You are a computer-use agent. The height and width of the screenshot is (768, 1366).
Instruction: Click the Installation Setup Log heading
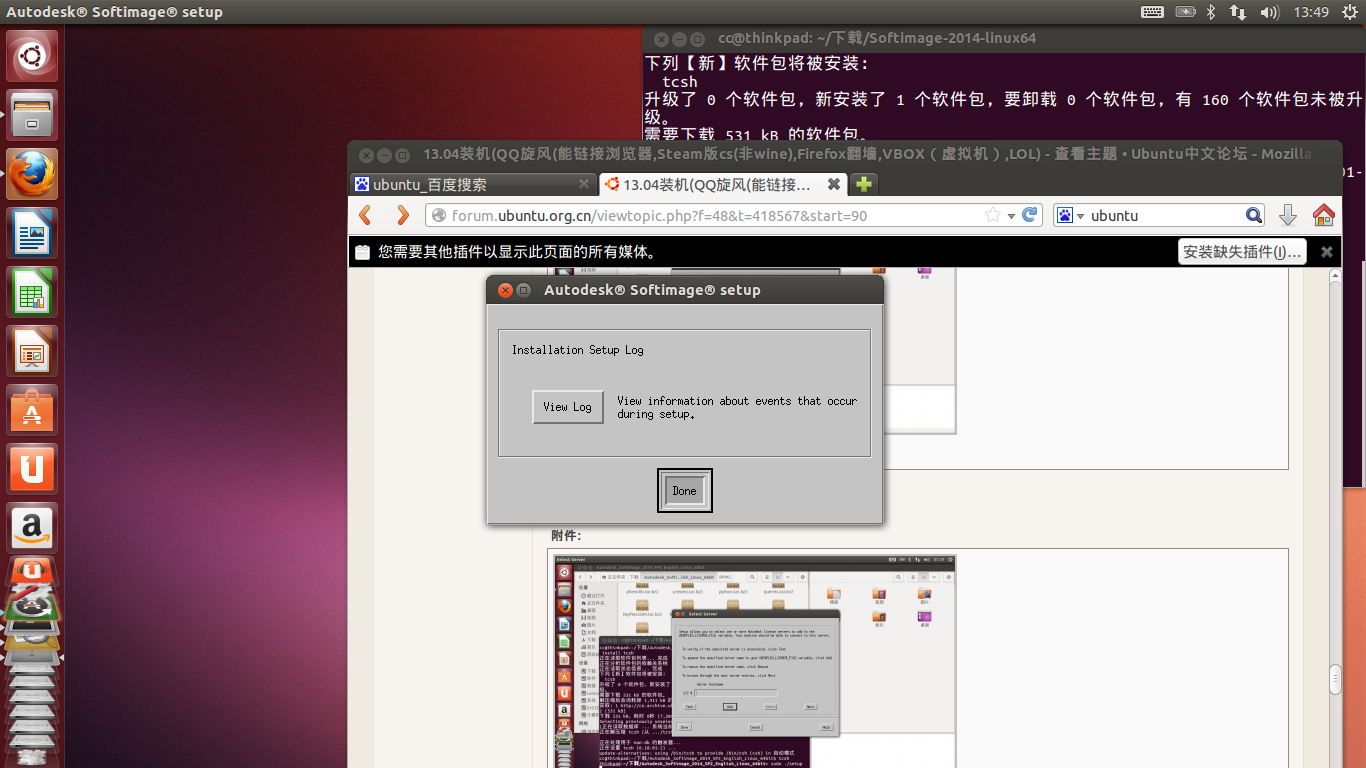(x=578, y=350)
